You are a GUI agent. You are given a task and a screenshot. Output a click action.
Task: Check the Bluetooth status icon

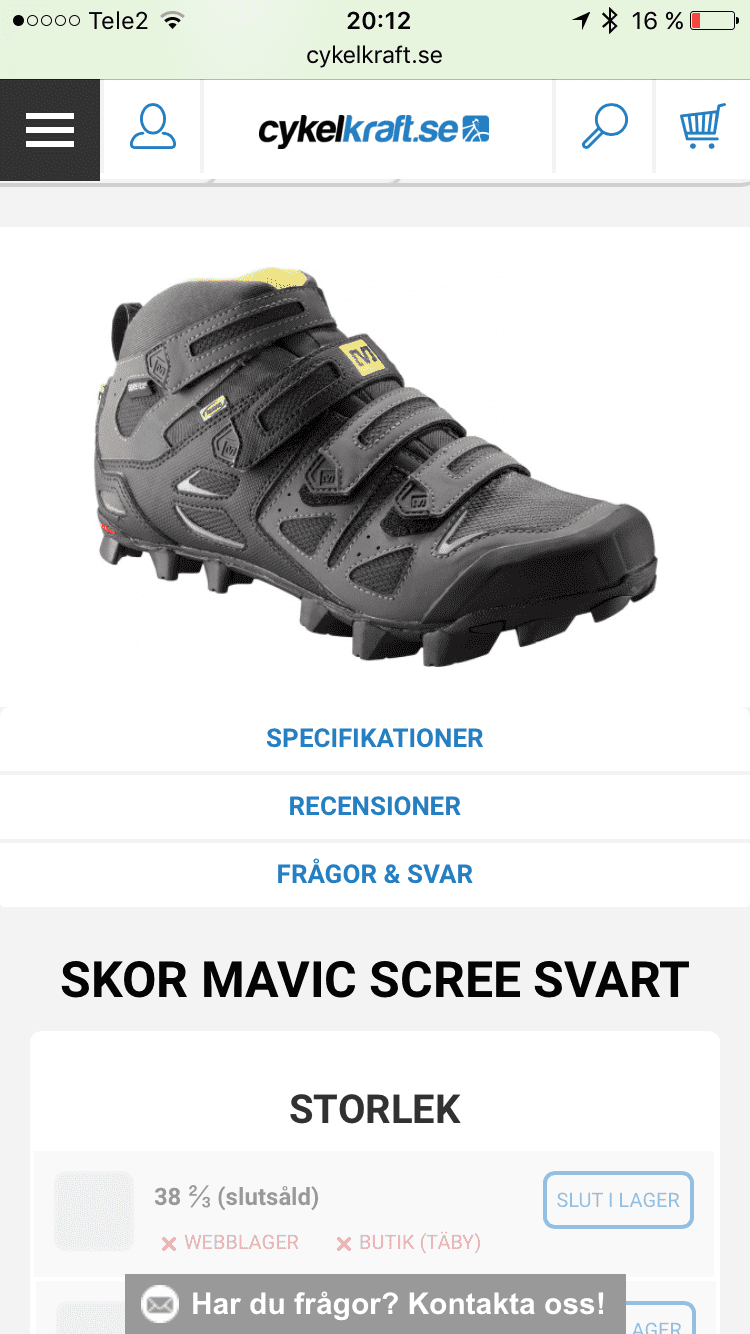pos(610,21)
